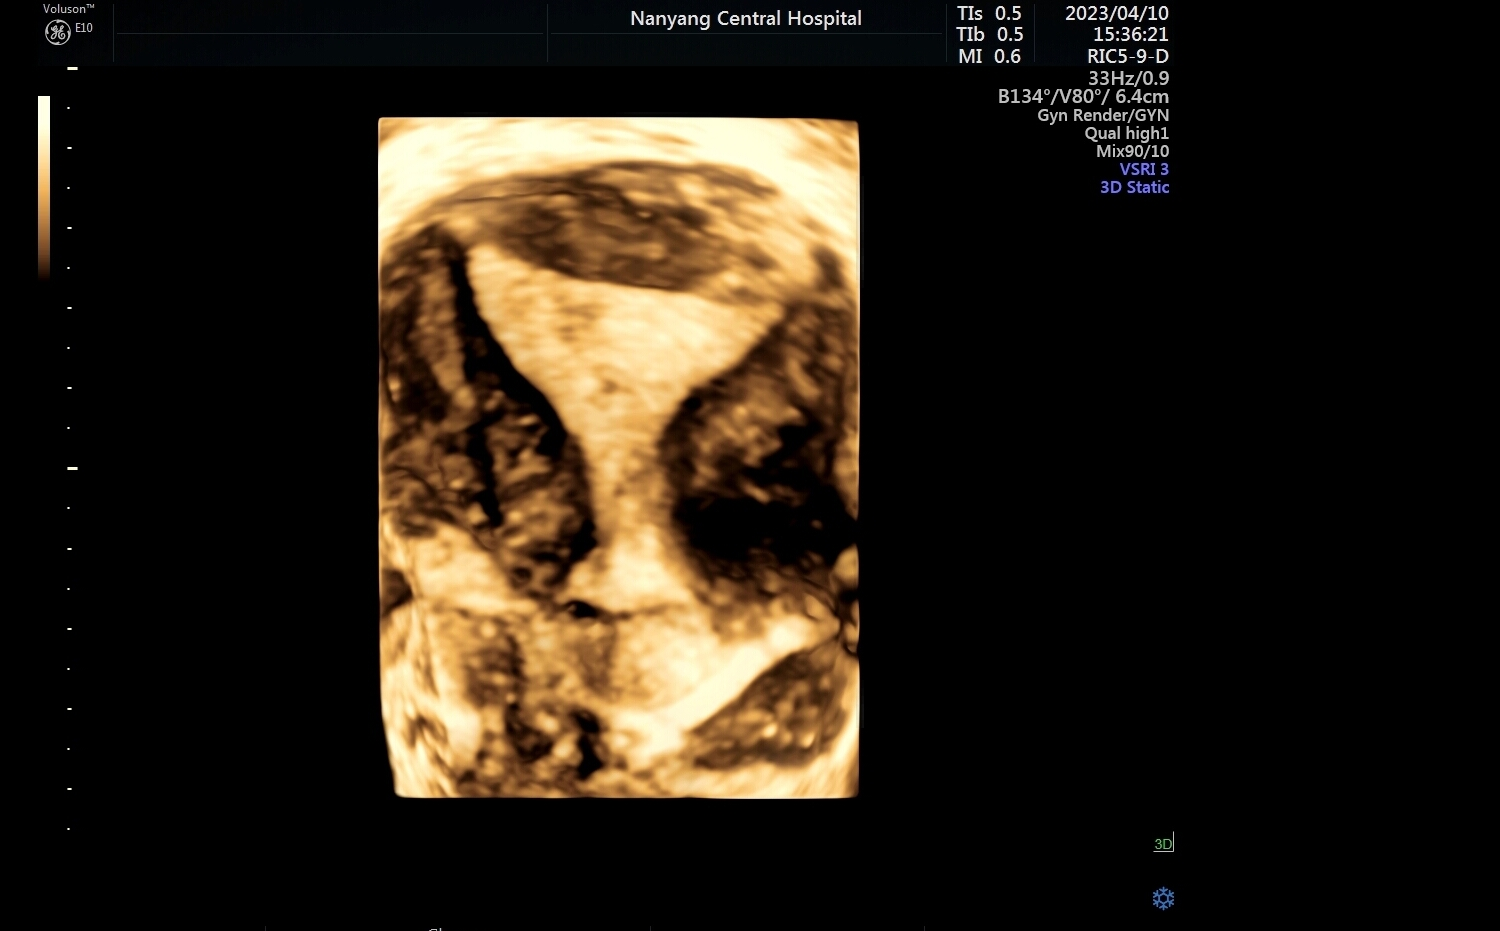Select the Mix90/10 render setting

coord(1132,151)
